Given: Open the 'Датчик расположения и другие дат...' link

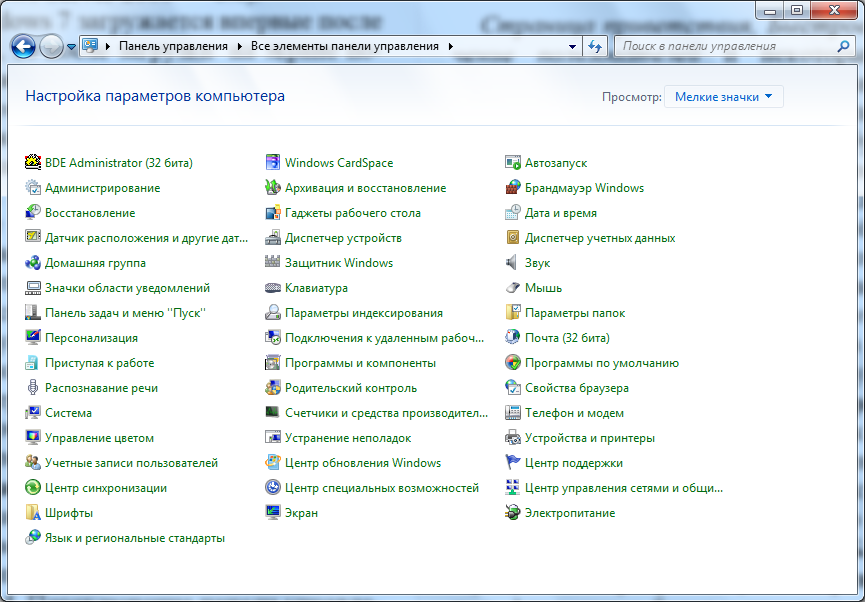Looking at the screenshot, I should [146, 238].
